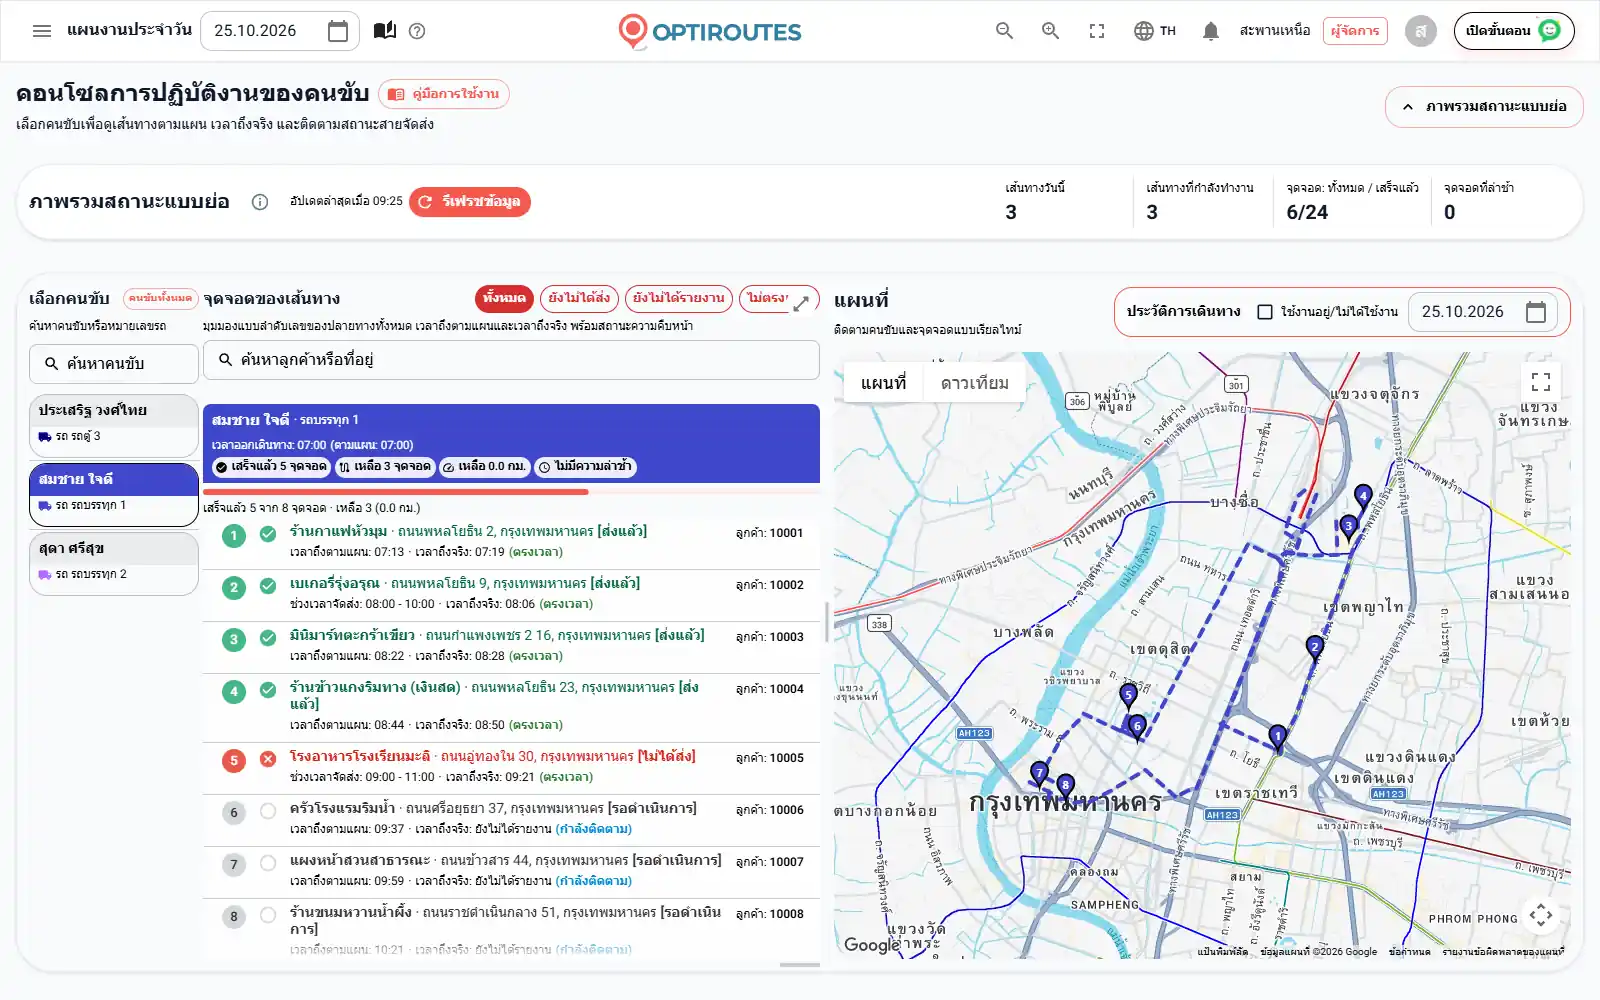Toggle status circle for stop 6 ครัวโรงแรมริมน้ำ
This screenshot has height=1000, width=1600.
pos(268,811)
